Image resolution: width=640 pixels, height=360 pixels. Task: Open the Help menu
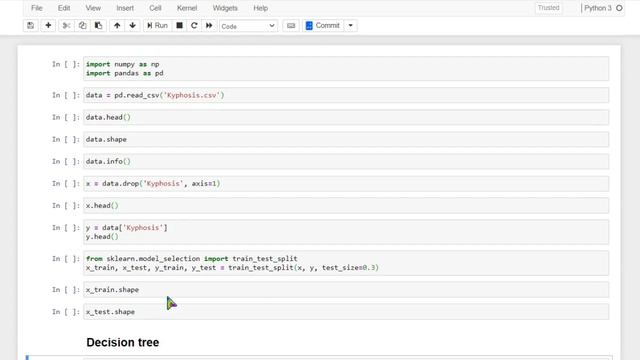260,8
